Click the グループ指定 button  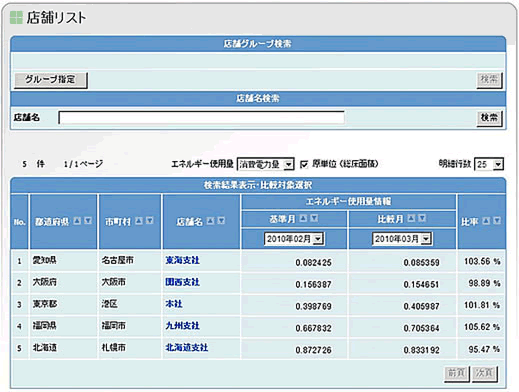pos(51,80)
